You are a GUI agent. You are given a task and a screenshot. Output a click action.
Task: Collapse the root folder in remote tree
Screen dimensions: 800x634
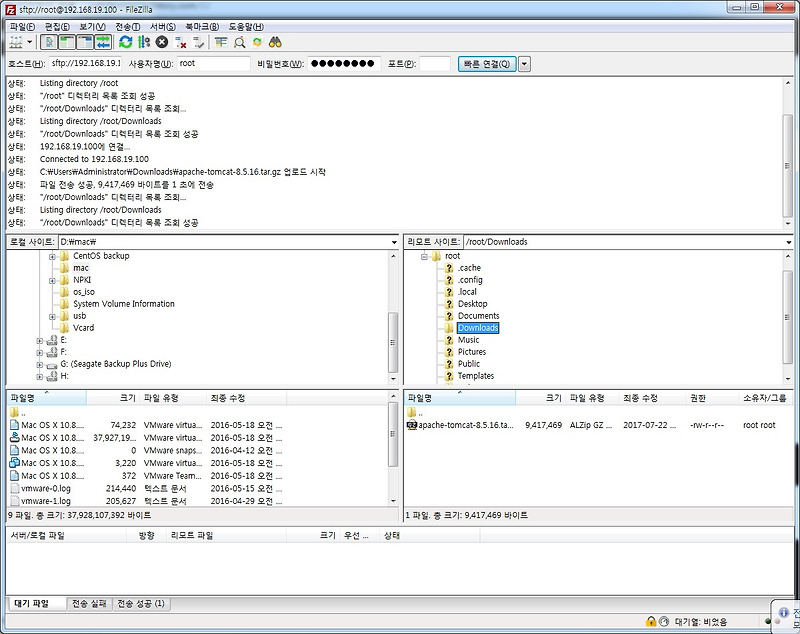(x=424, y=255)
